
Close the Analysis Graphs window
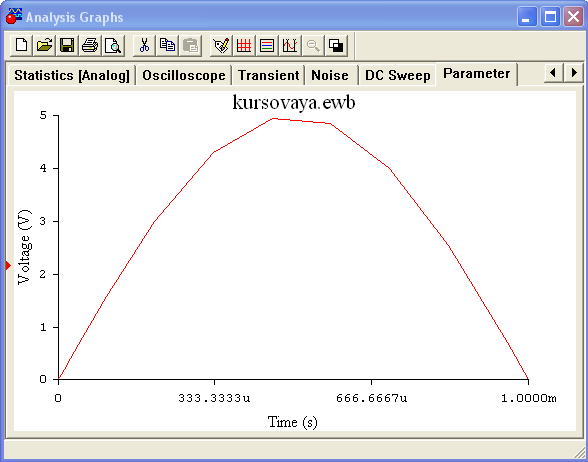[x=573, y=17]
